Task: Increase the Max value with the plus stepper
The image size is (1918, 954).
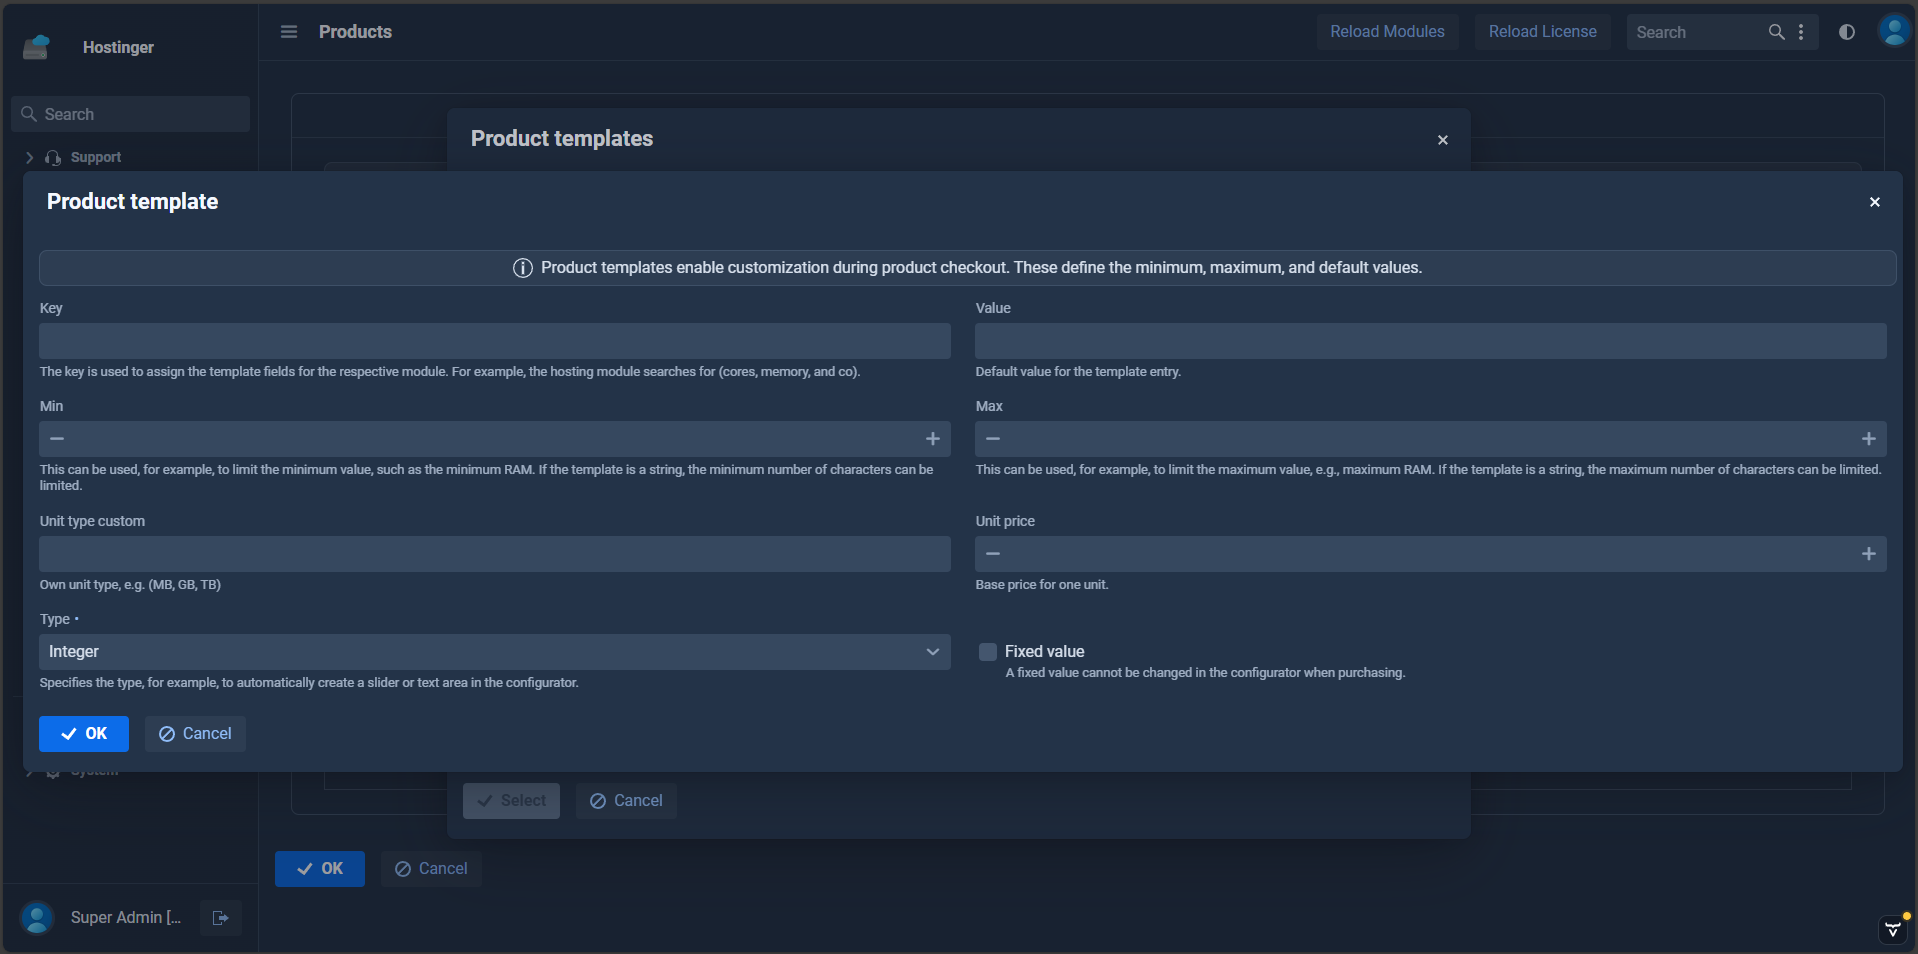Action: (1869, 439)
